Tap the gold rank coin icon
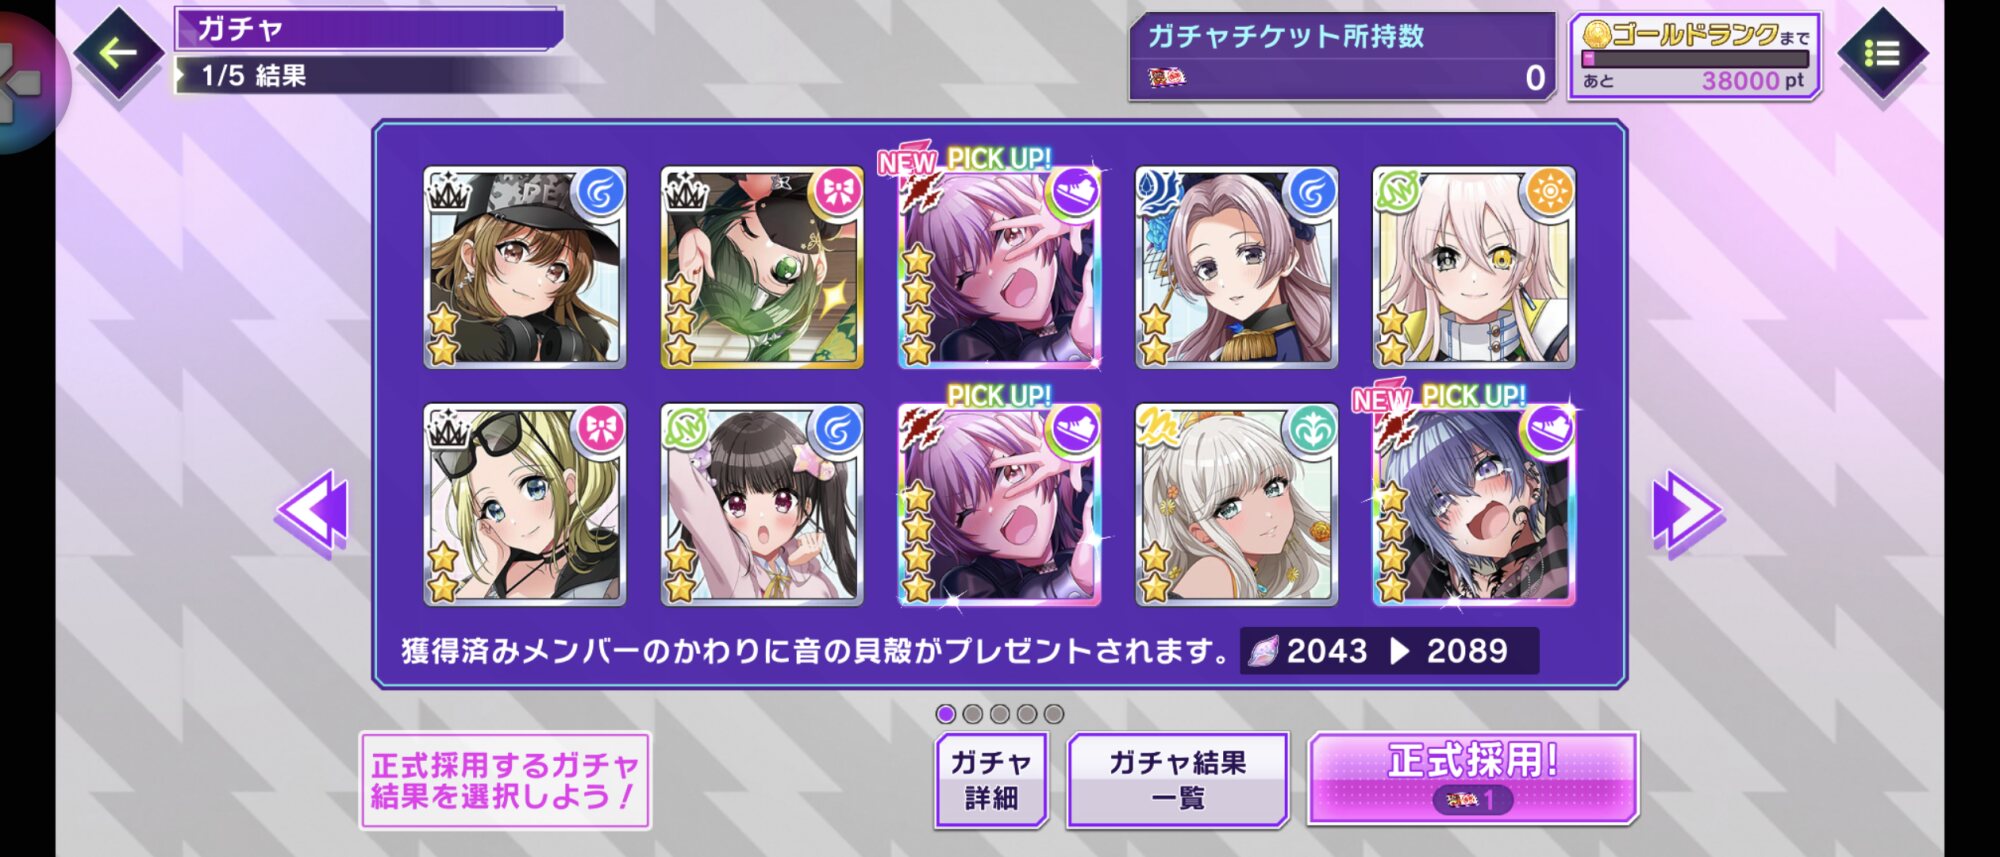The image size is (2000, 857). 1597,35
